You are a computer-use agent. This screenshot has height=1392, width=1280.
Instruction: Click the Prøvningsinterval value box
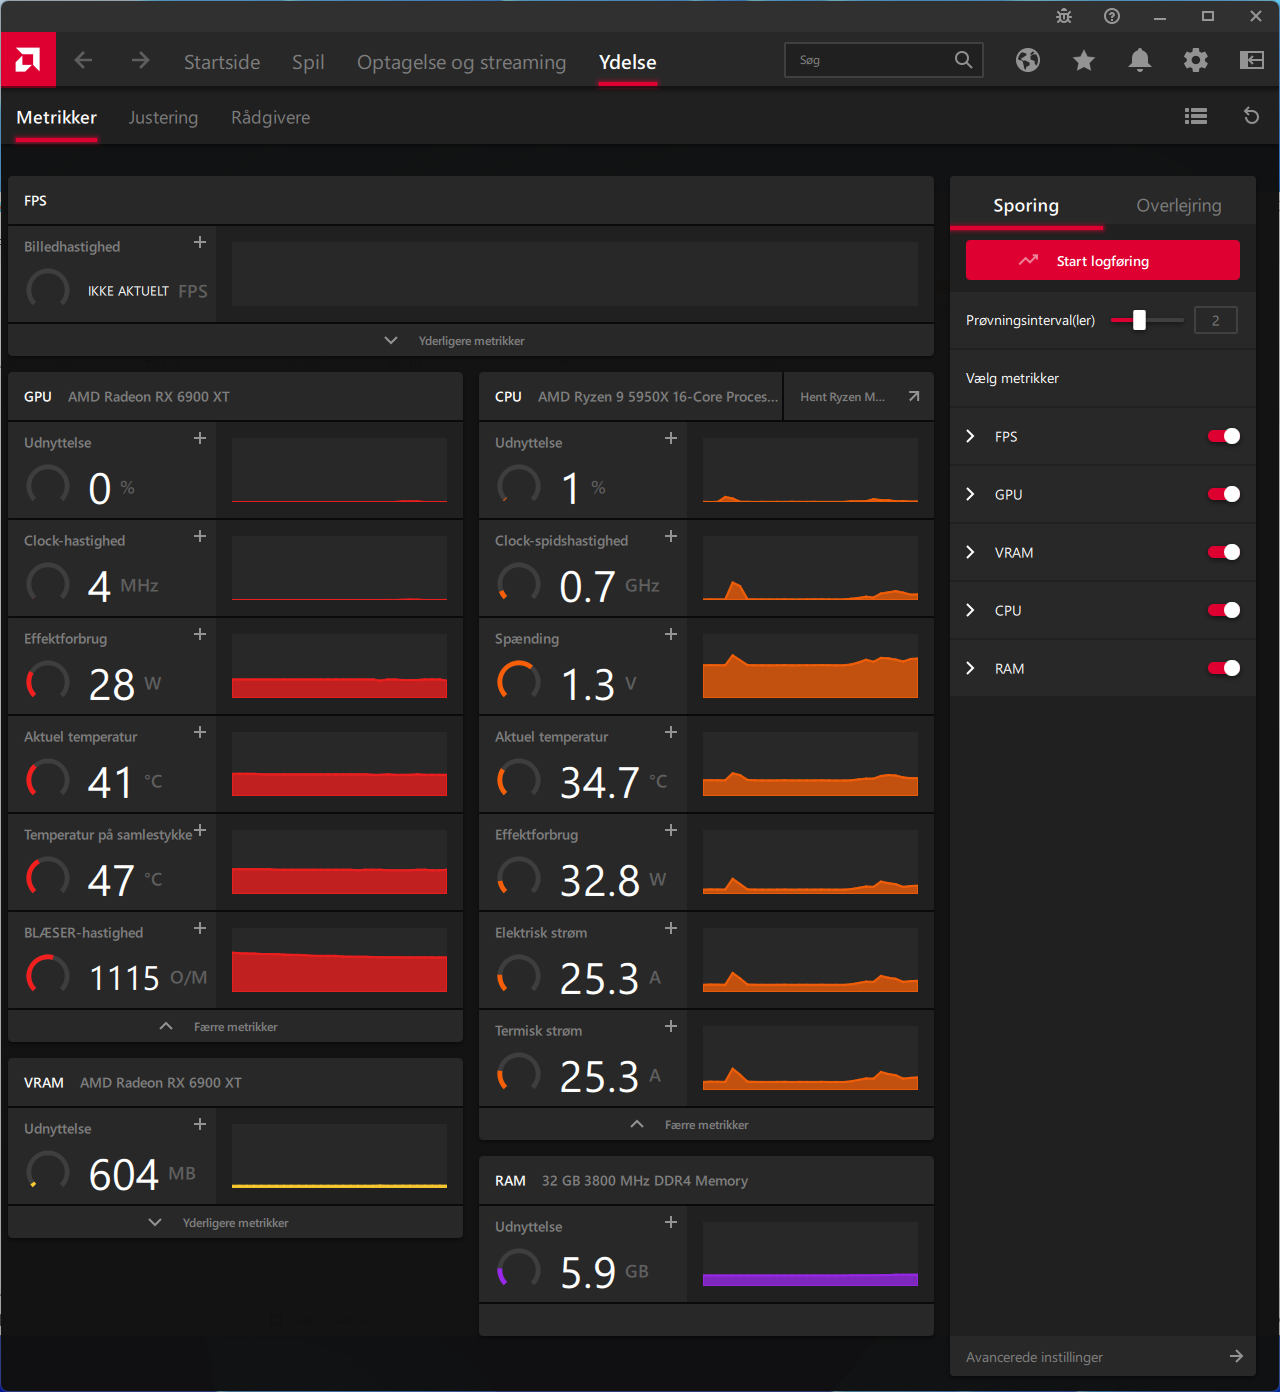[x=1216, y=320]
